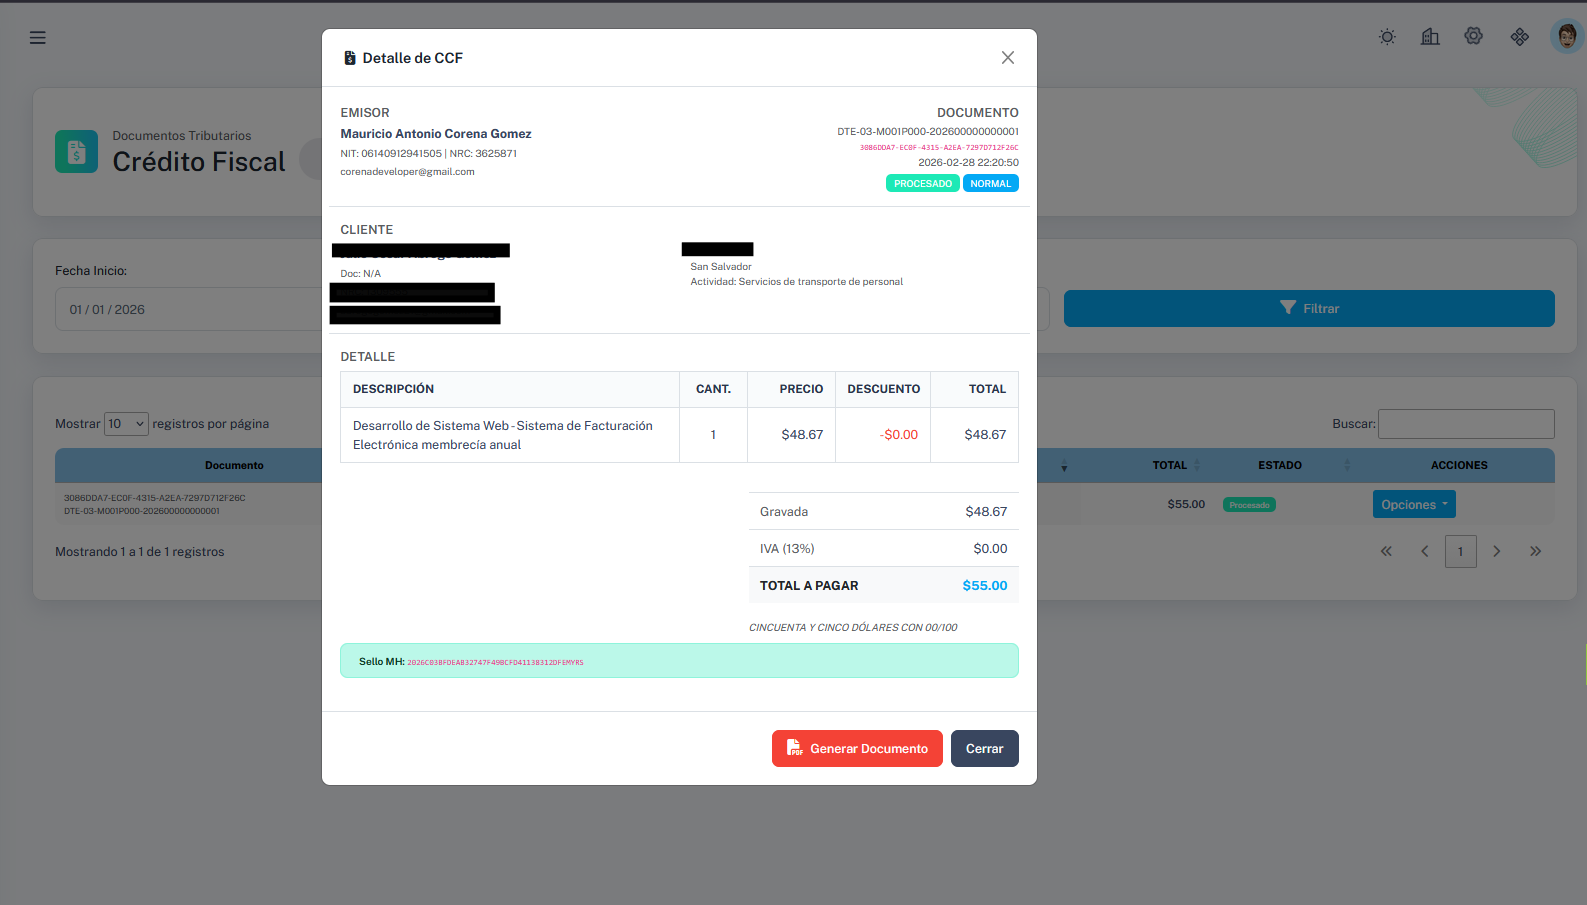
Task: Open the hamburger sidebar menu
Action: tap(38, 38)
